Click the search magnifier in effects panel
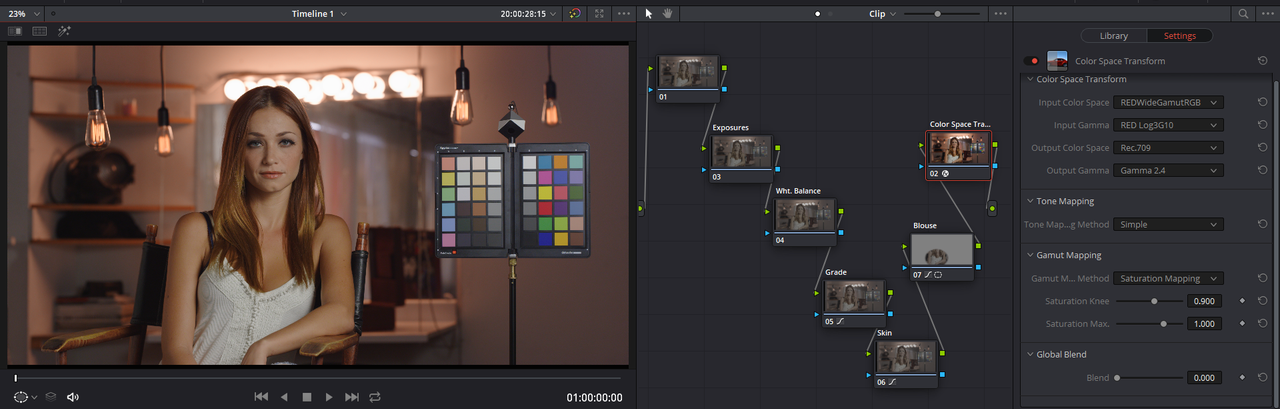Viewport: 1280px width, 409px height. 1243,14
